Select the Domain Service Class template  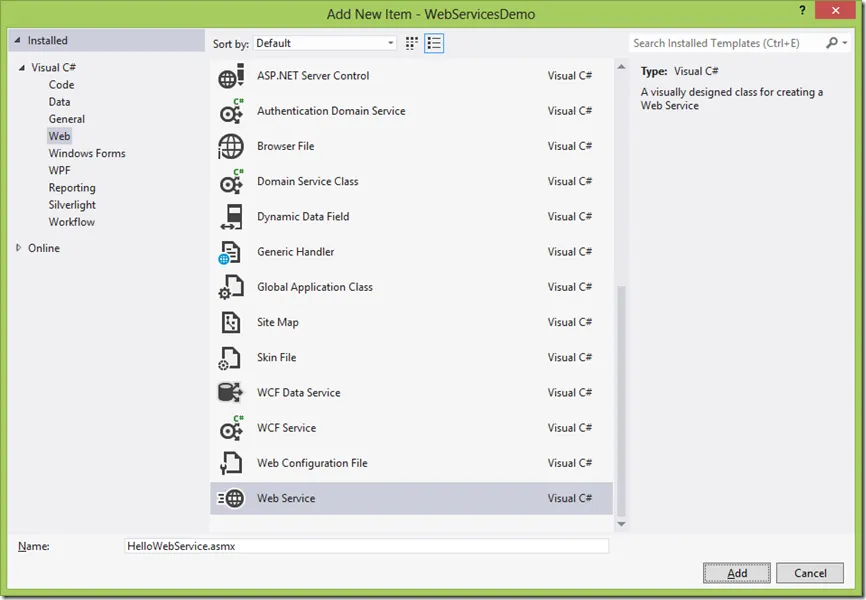point(411,182)
